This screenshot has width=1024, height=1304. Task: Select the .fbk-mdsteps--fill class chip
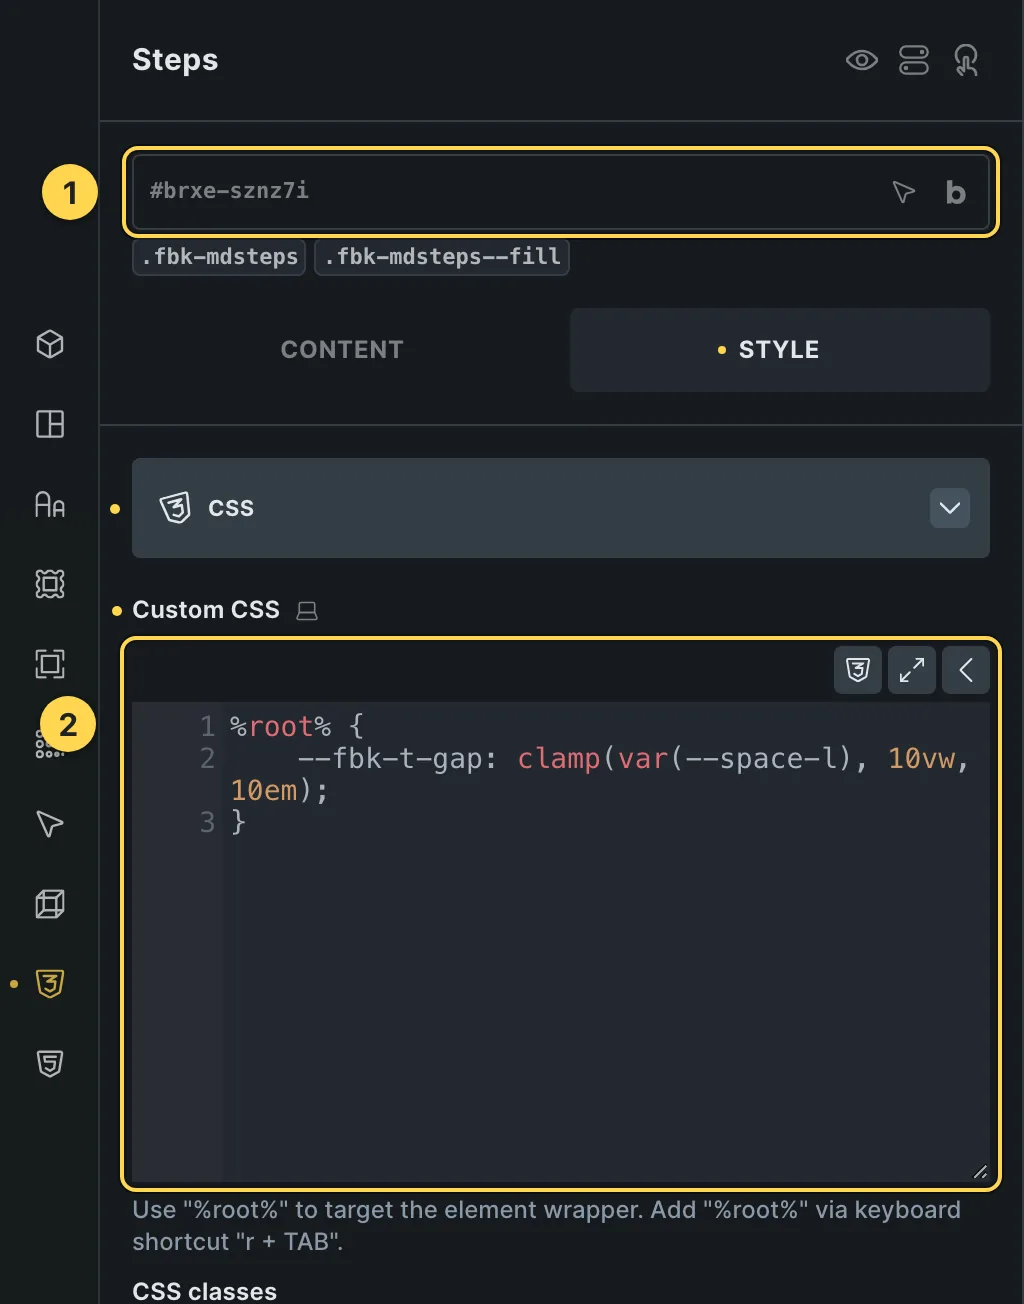(x=442, y=257)
